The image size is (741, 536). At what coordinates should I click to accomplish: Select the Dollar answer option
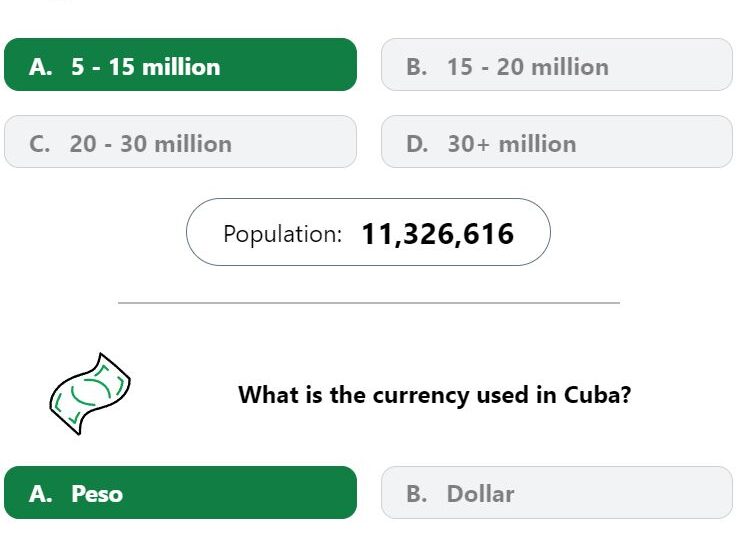pyautogui.click(x=556, y=493)
